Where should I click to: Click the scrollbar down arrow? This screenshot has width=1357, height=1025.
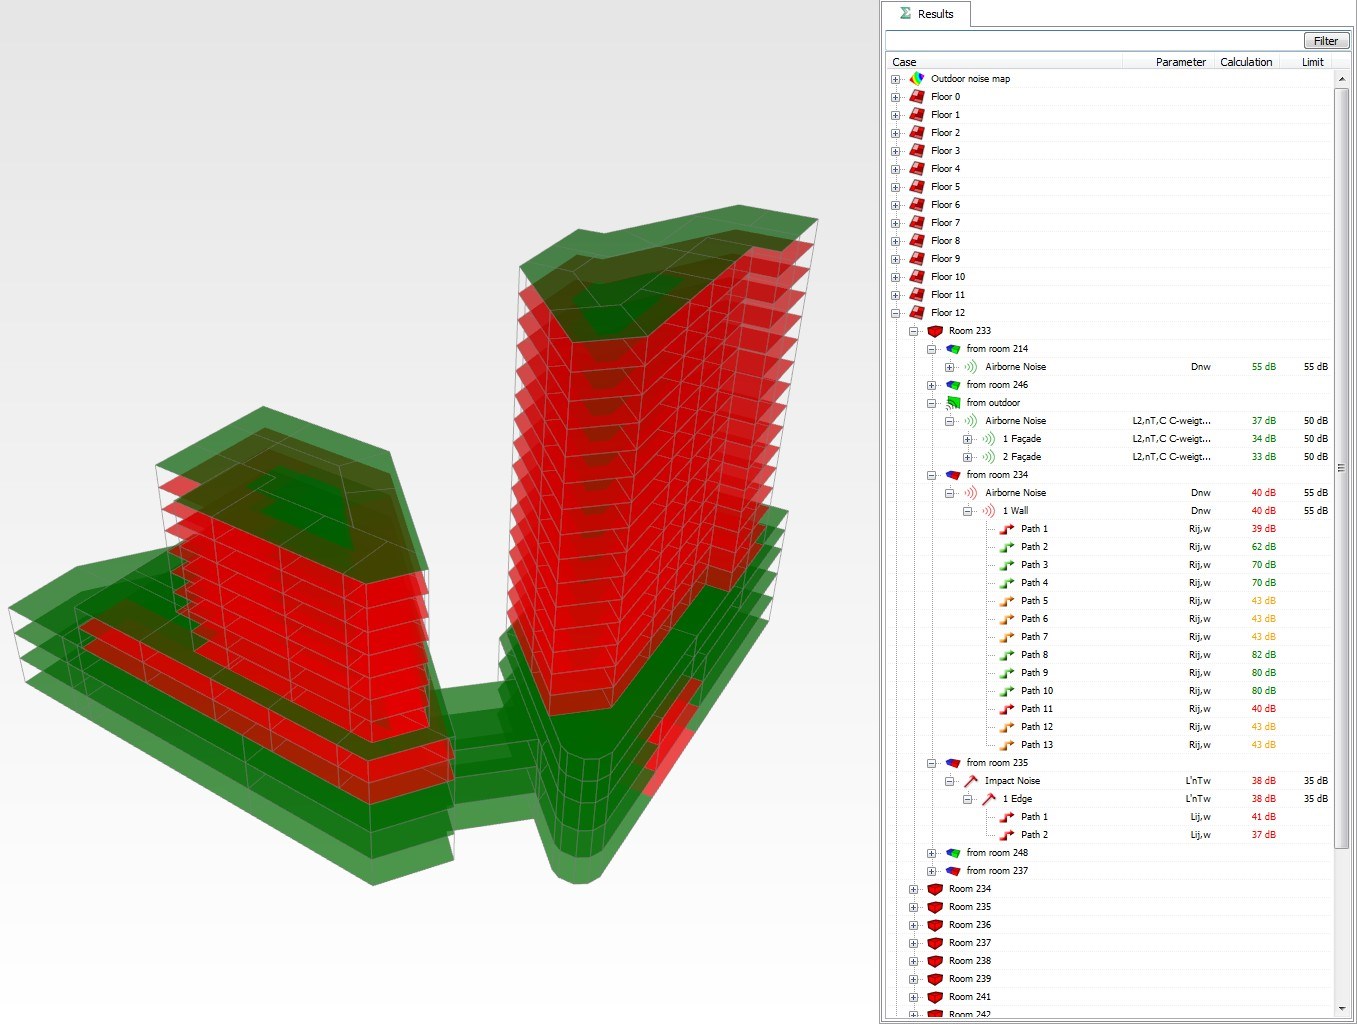(1341, 1009)
